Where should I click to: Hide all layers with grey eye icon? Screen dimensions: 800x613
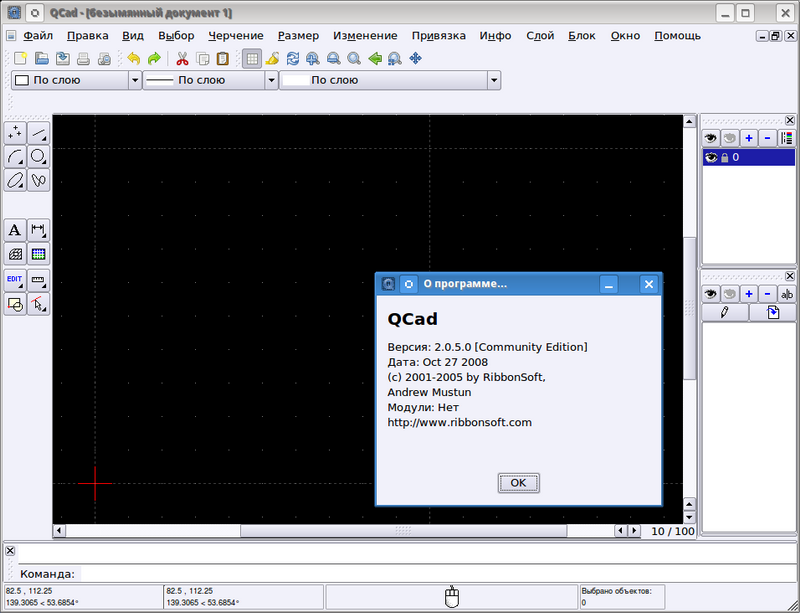[730, 138]
